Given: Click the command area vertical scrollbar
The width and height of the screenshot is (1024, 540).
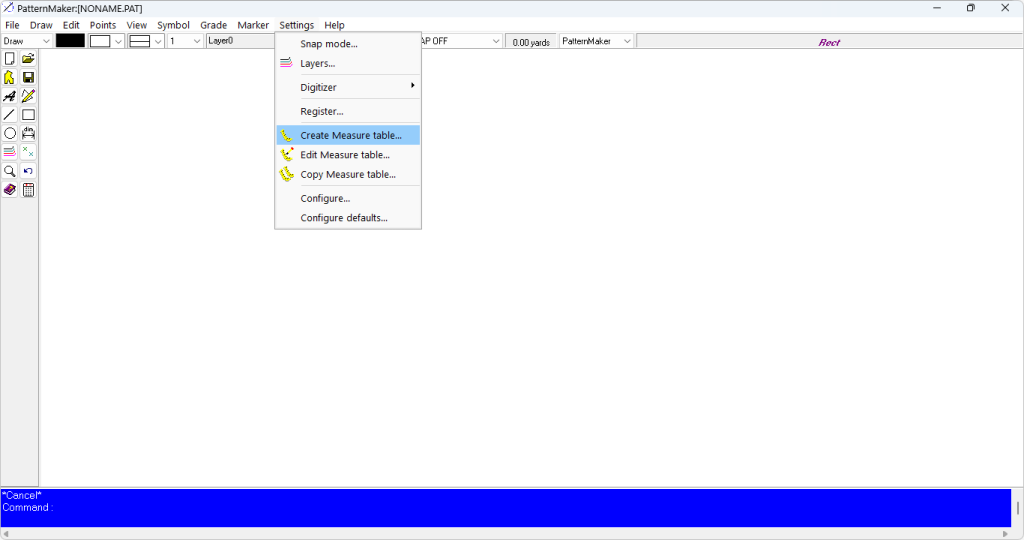Looking at the screenshot, I should (x=1017, y=507).
